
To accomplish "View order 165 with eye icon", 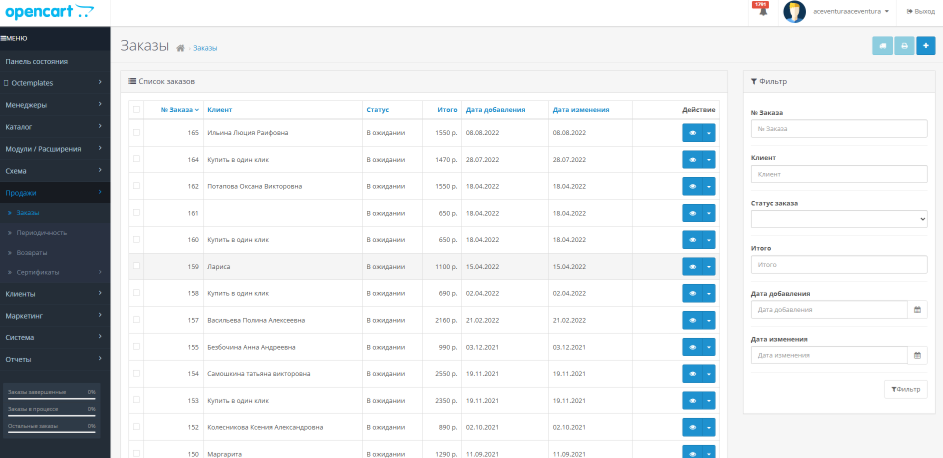I will click(692, 133).
